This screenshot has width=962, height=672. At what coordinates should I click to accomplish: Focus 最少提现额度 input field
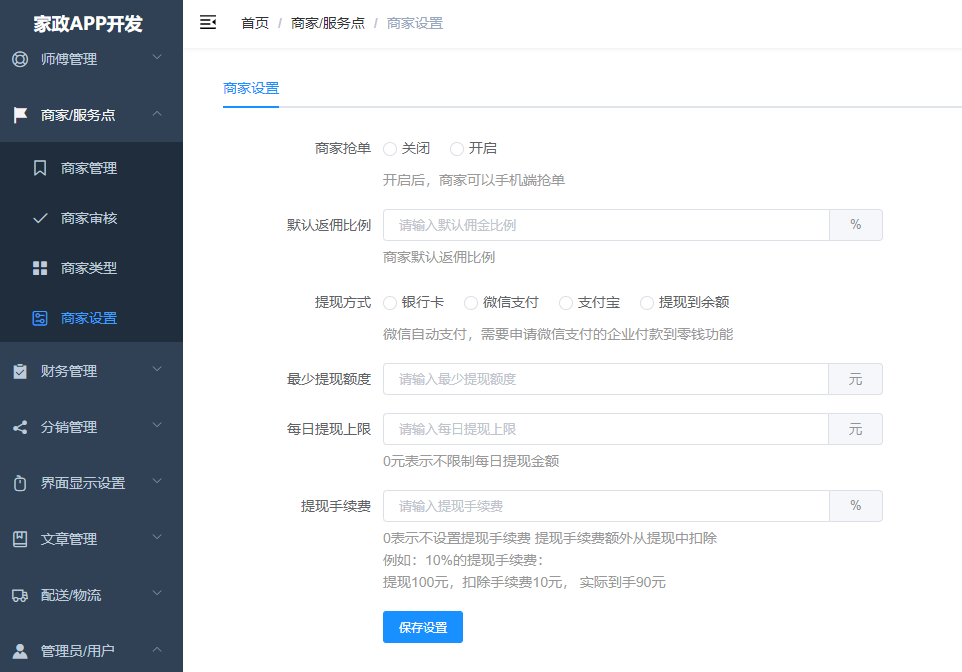pos(606,379)
